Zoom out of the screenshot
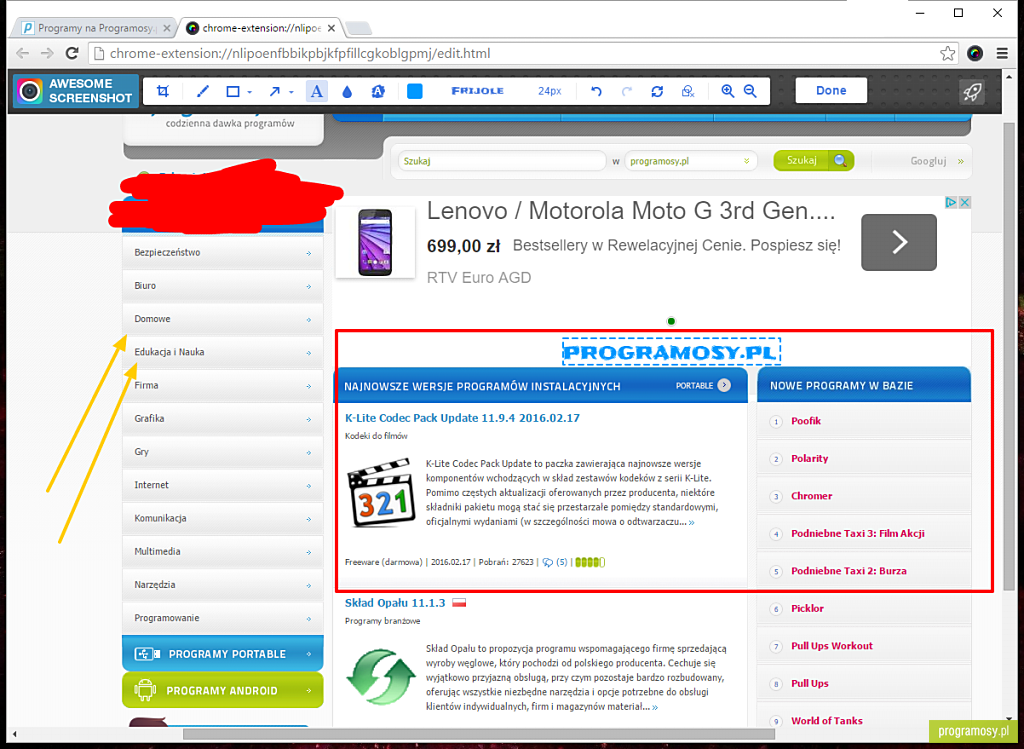 [750, 91]
